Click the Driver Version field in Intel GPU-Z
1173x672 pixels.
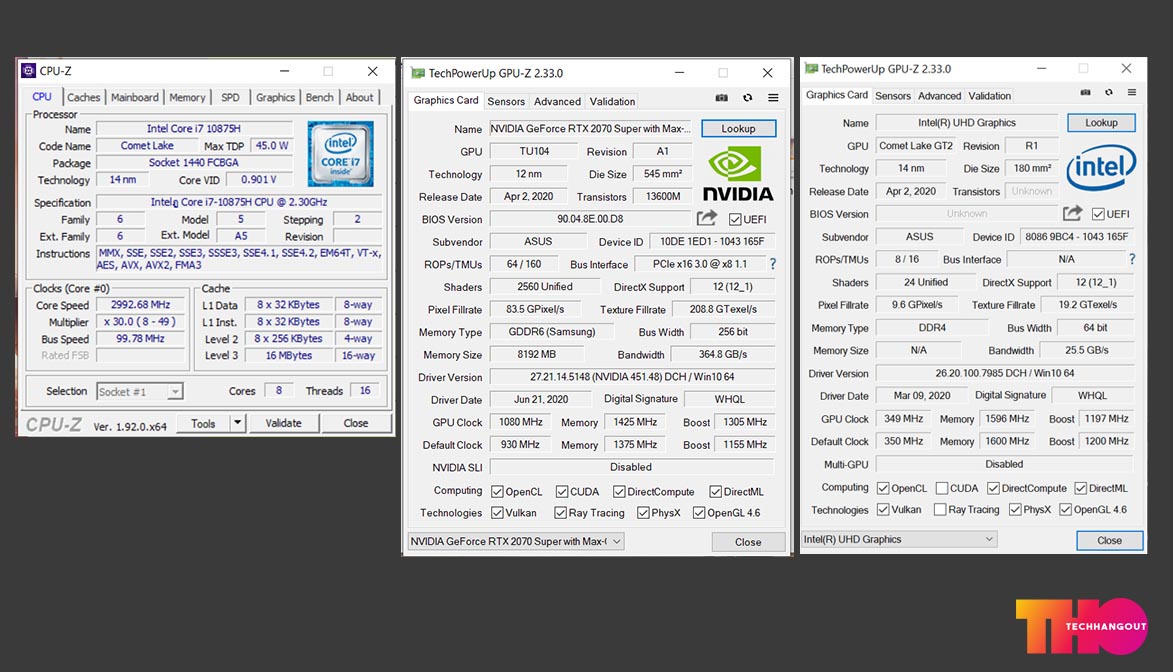(1005, 373)
